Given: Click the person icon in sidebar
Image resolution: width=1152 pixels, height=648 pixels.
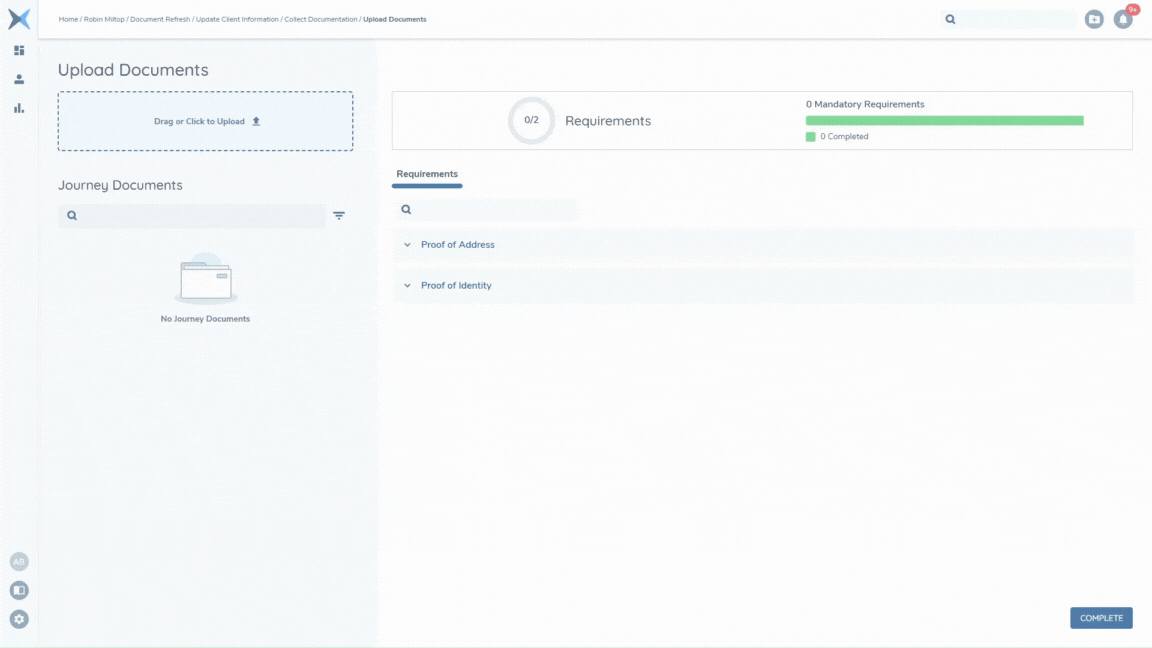Looking at the screenshot, I should (19, 79).
